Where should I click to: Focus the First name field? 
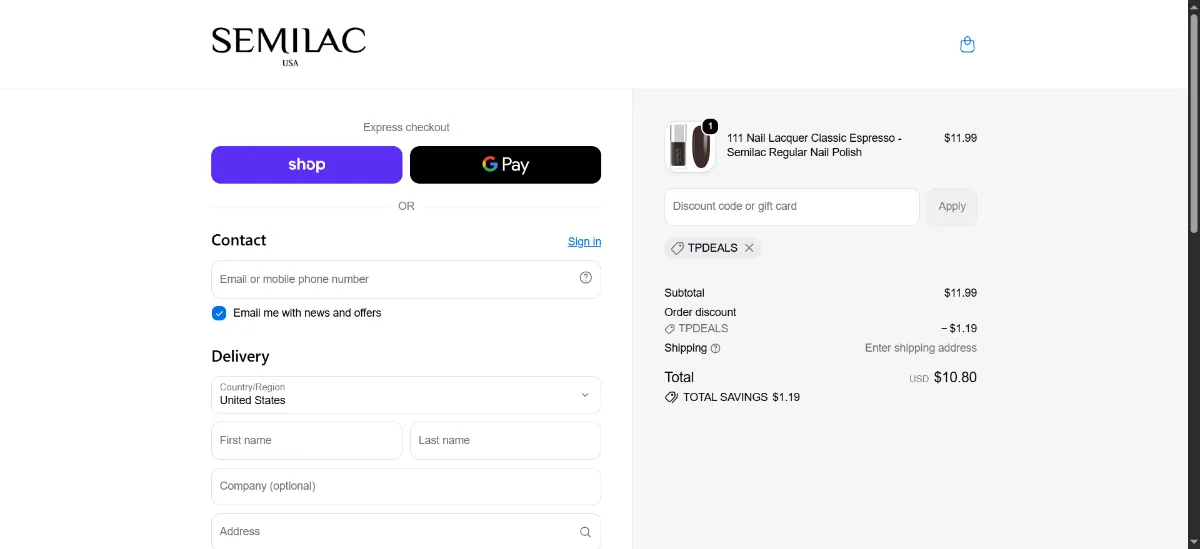click(306, 440)
